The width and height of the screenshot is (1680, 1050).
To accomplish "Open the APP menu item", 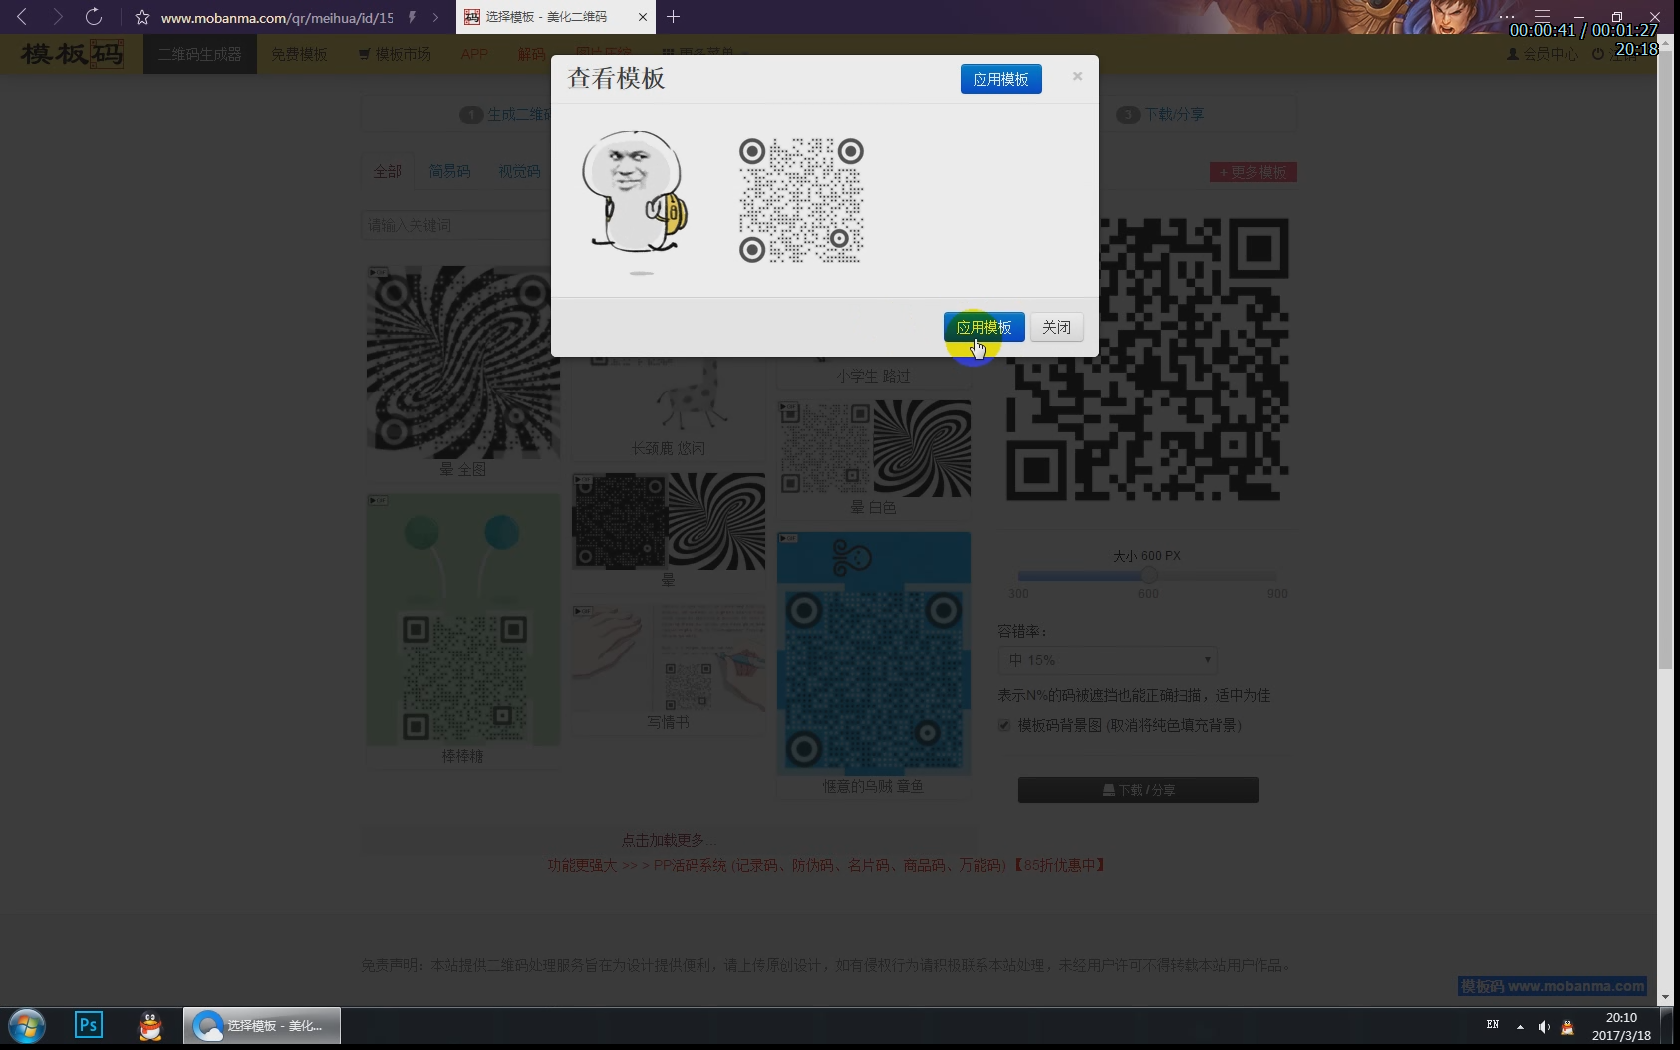I will click(474, 54).
